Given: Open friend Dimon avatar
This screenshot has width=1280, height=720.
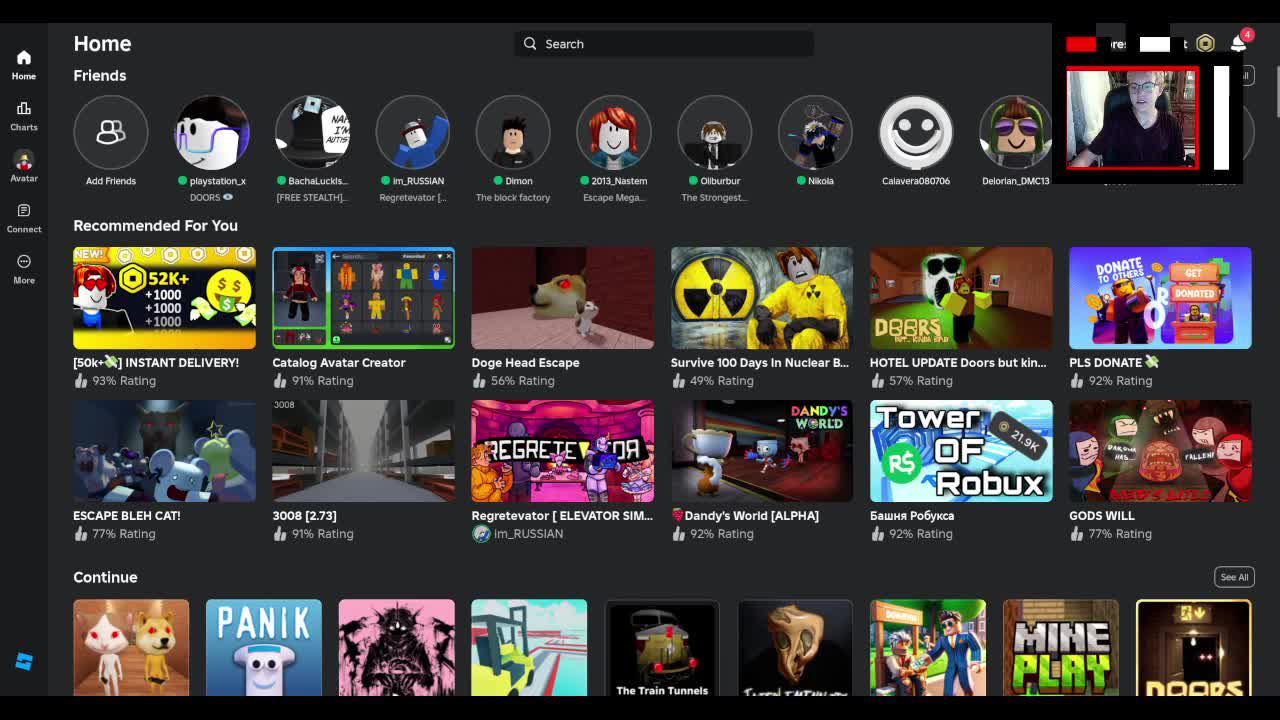Looking at the screenshot, I should (513, 132).
